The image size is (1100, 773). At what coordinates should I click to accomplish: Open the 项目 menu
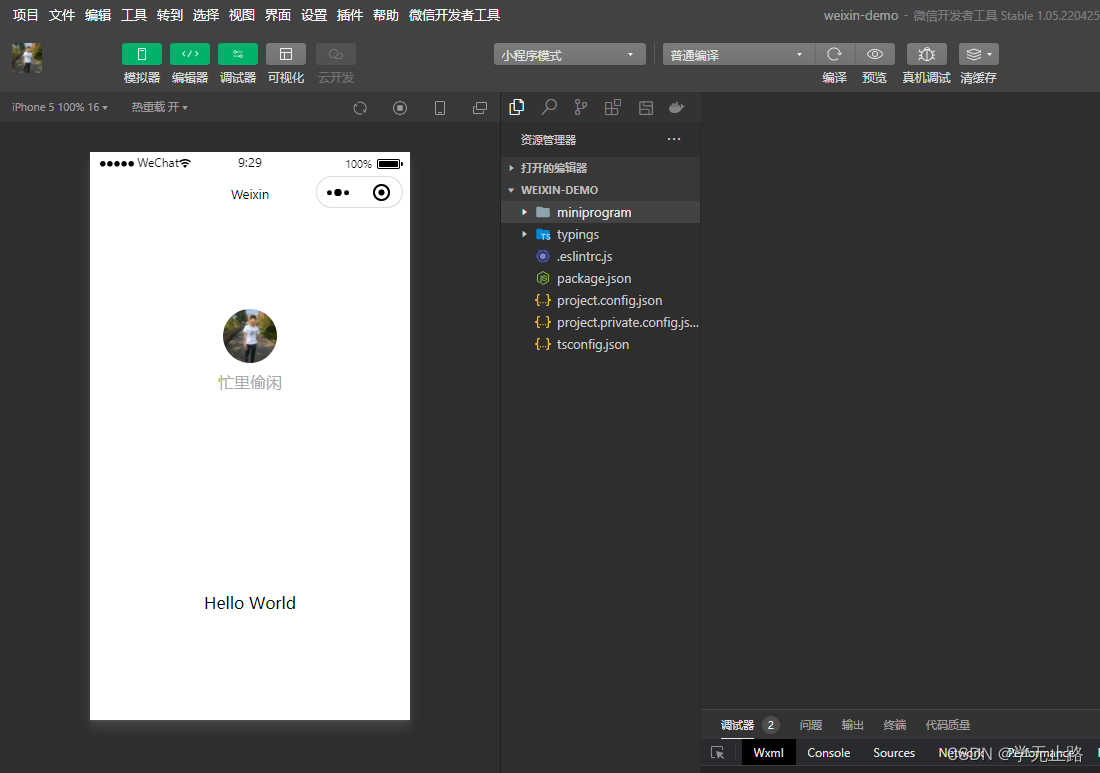tap(26, 15)
